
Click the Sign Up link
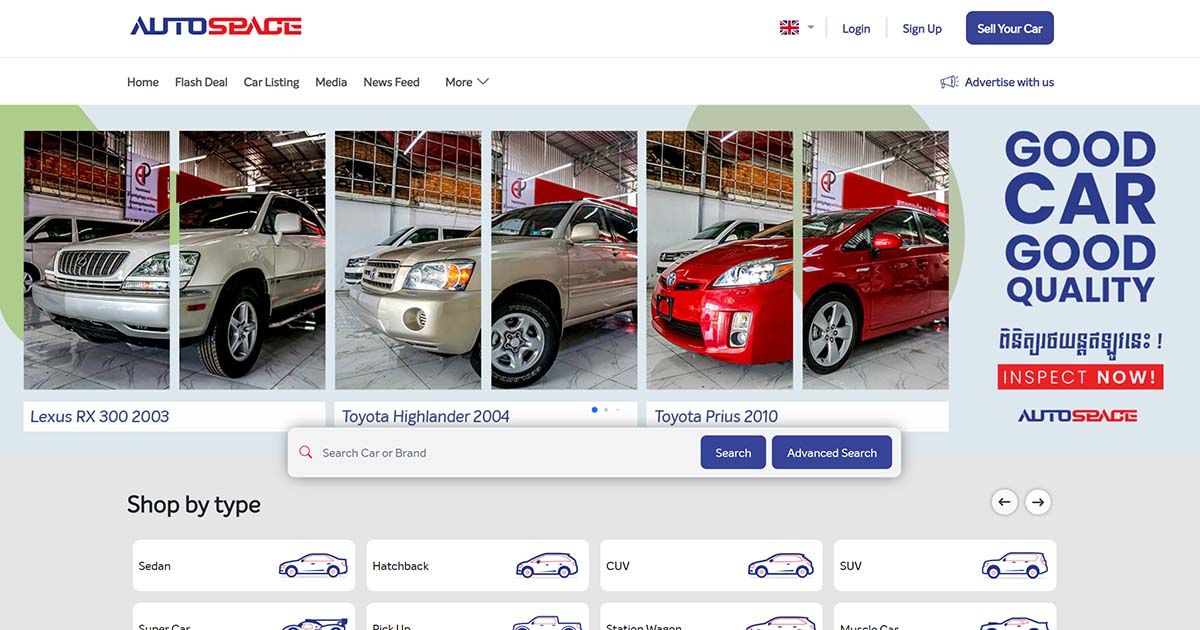point(922,28)
